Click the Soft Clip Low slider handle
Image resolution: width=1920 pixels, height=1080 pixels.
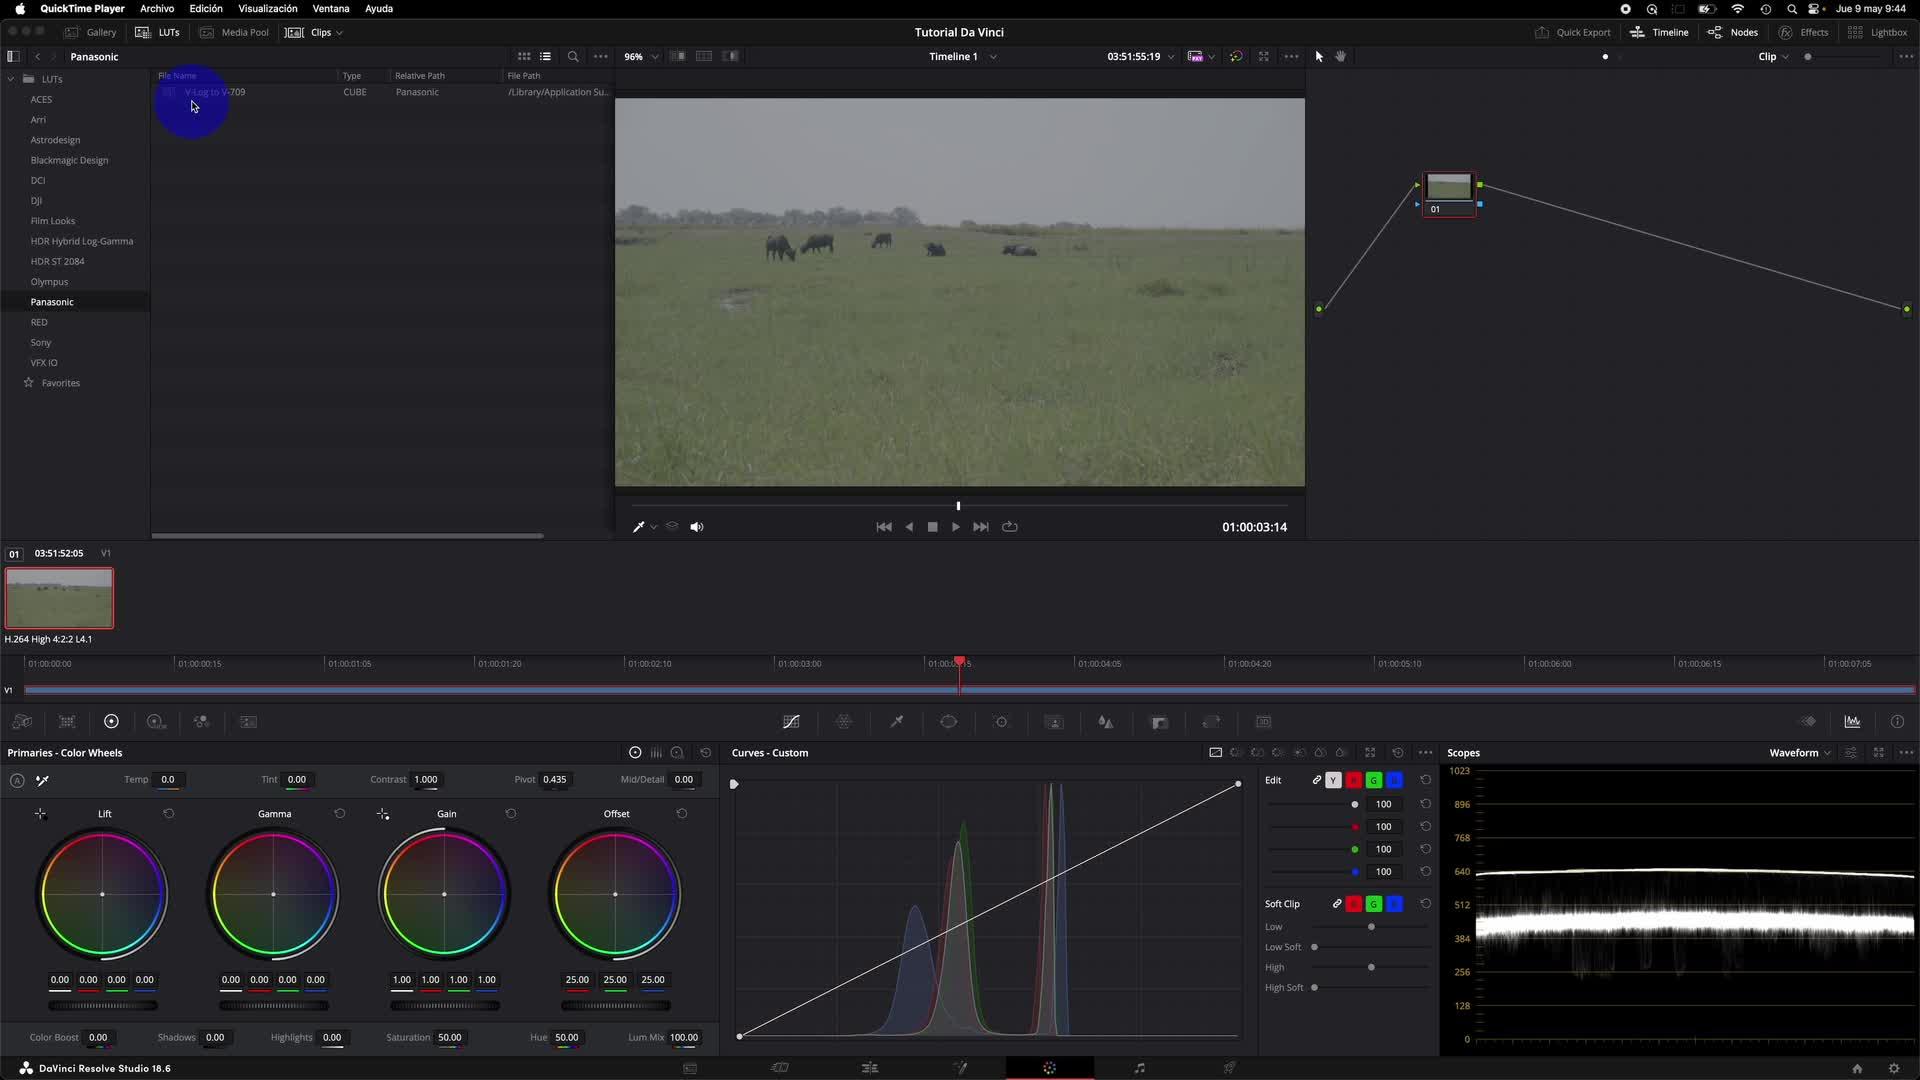pos(1371,927)
